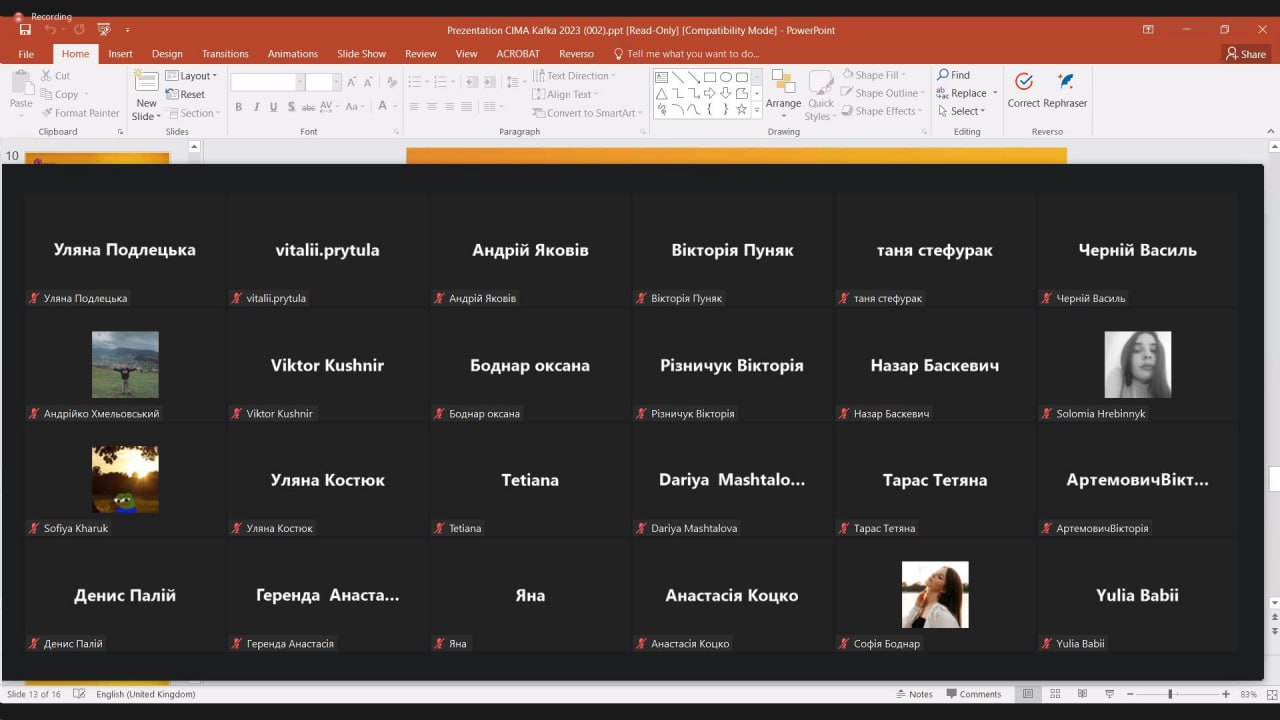
Task: Switch to Slide Sorter view icon
Action: 1055,694
